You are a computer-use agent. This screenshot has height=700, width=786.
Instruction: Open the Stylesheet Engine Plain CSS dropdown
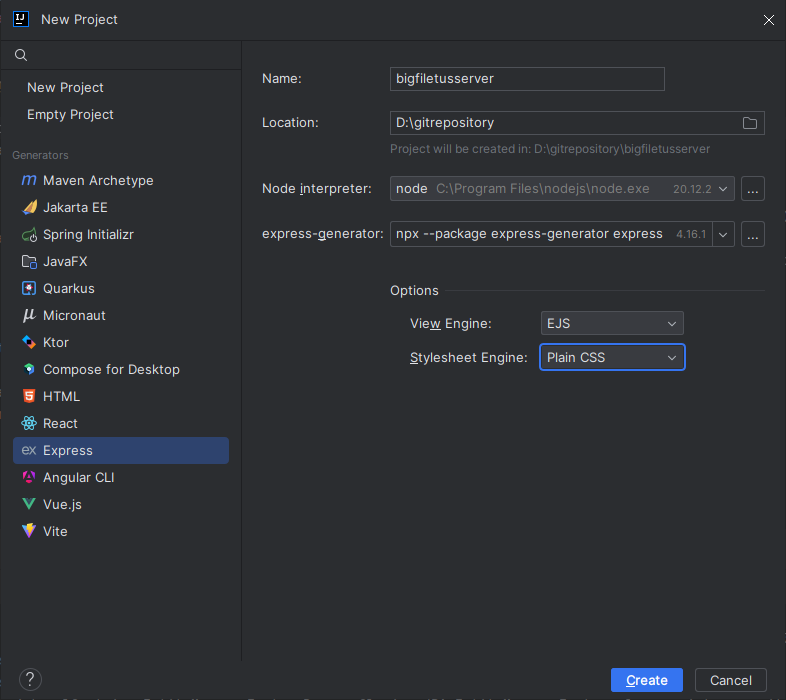612,358
